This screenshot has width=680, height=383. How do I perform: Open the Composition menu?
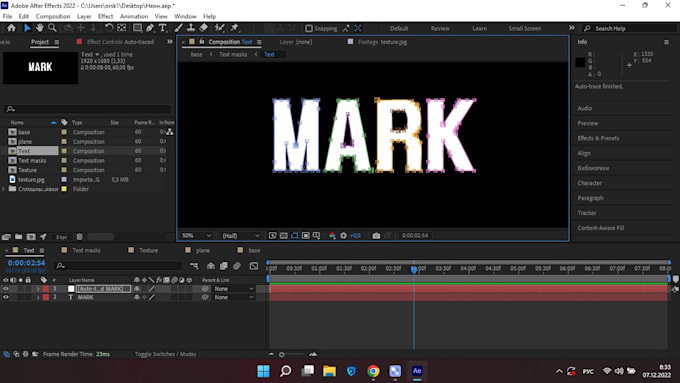point(53,16)
